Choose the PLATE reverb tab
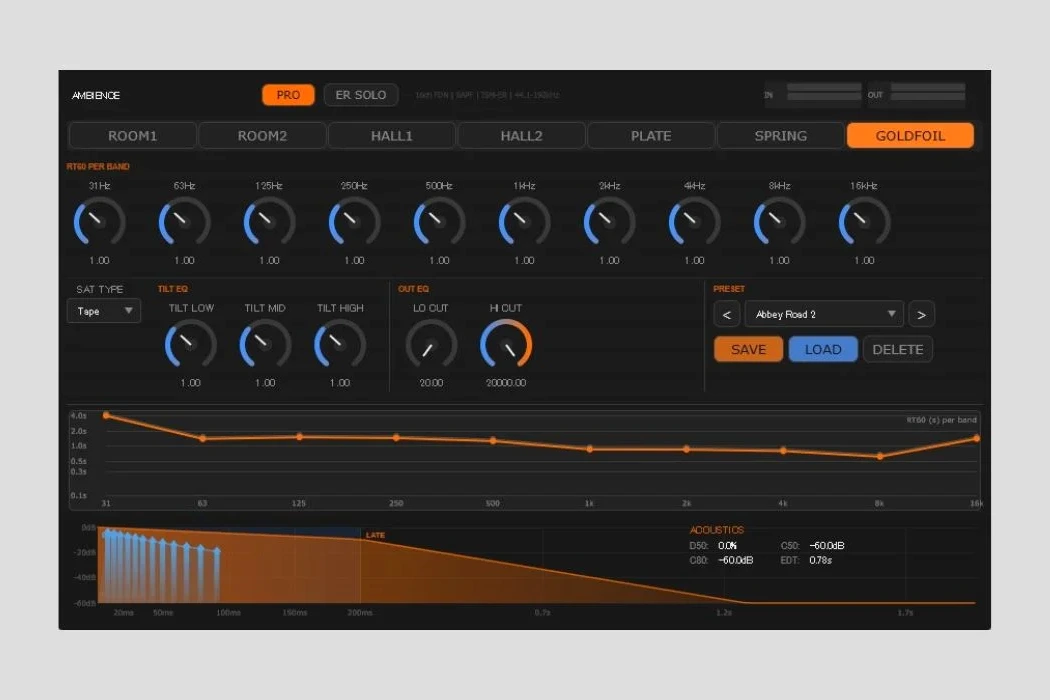The height and width of the screenshot is (700, 1050). click(x=651, y=136)
